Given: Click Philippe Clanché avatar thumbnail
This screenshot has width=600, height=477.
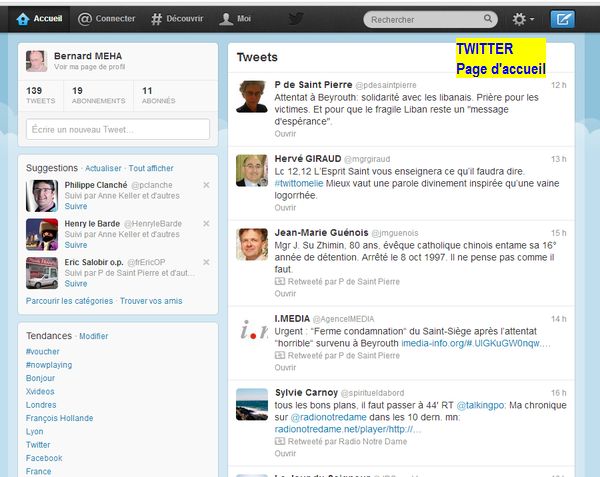Looking at the screenshot, I should point(42,196).
